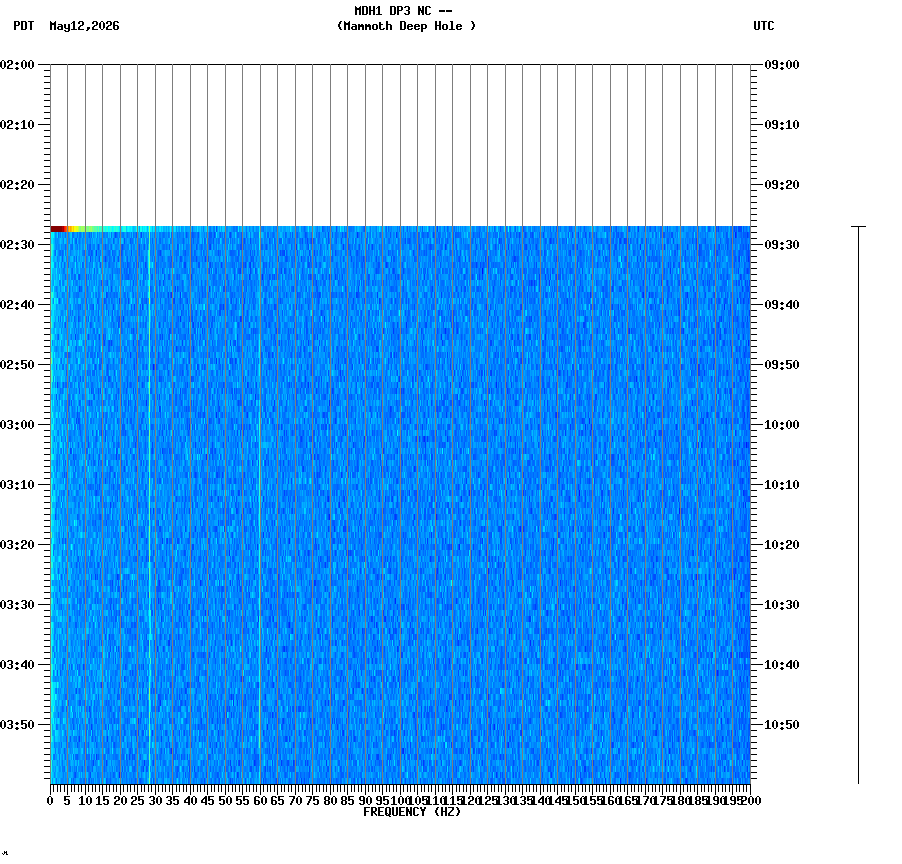The image size is (902, 864).
Task: Click the frequency axis label 20
Action: [x=120, y=801]
